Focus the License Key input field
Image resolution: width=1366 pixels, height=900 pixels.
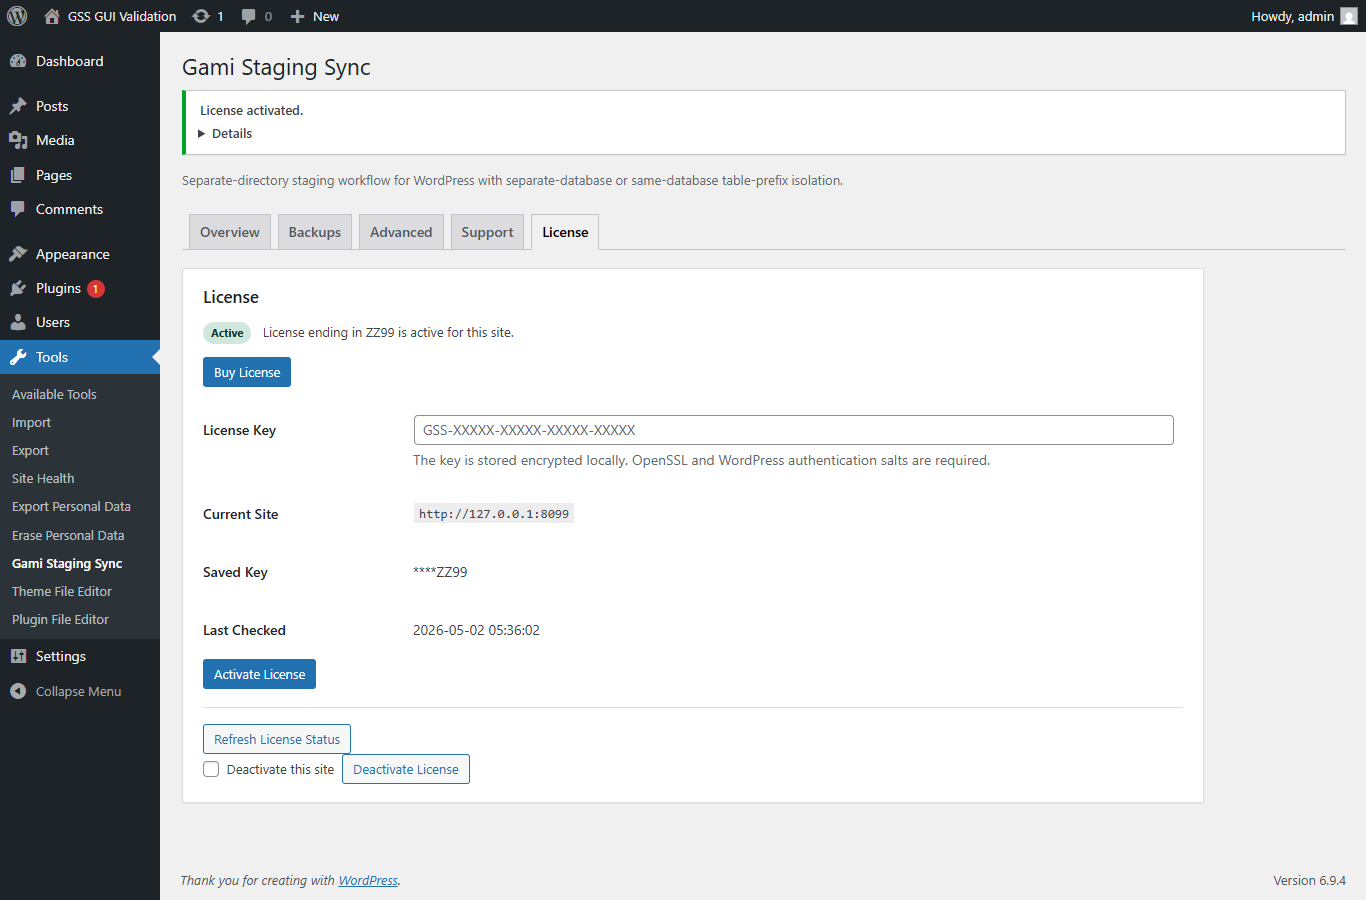point(793,430)
